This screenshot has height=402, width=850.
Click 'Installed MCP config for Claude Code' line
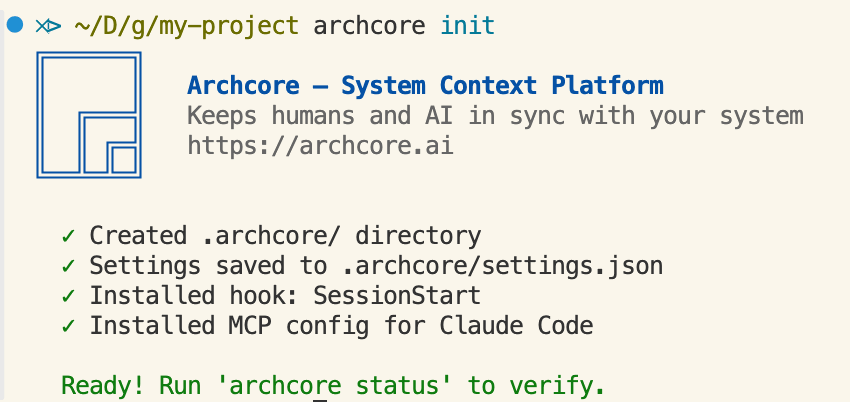(x=342, y=326)
